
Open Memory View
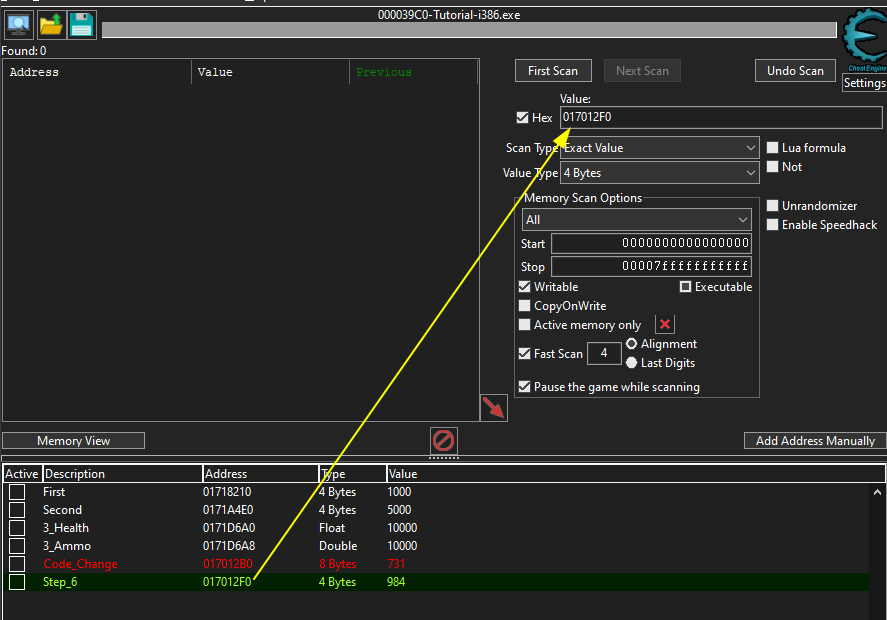74,441
